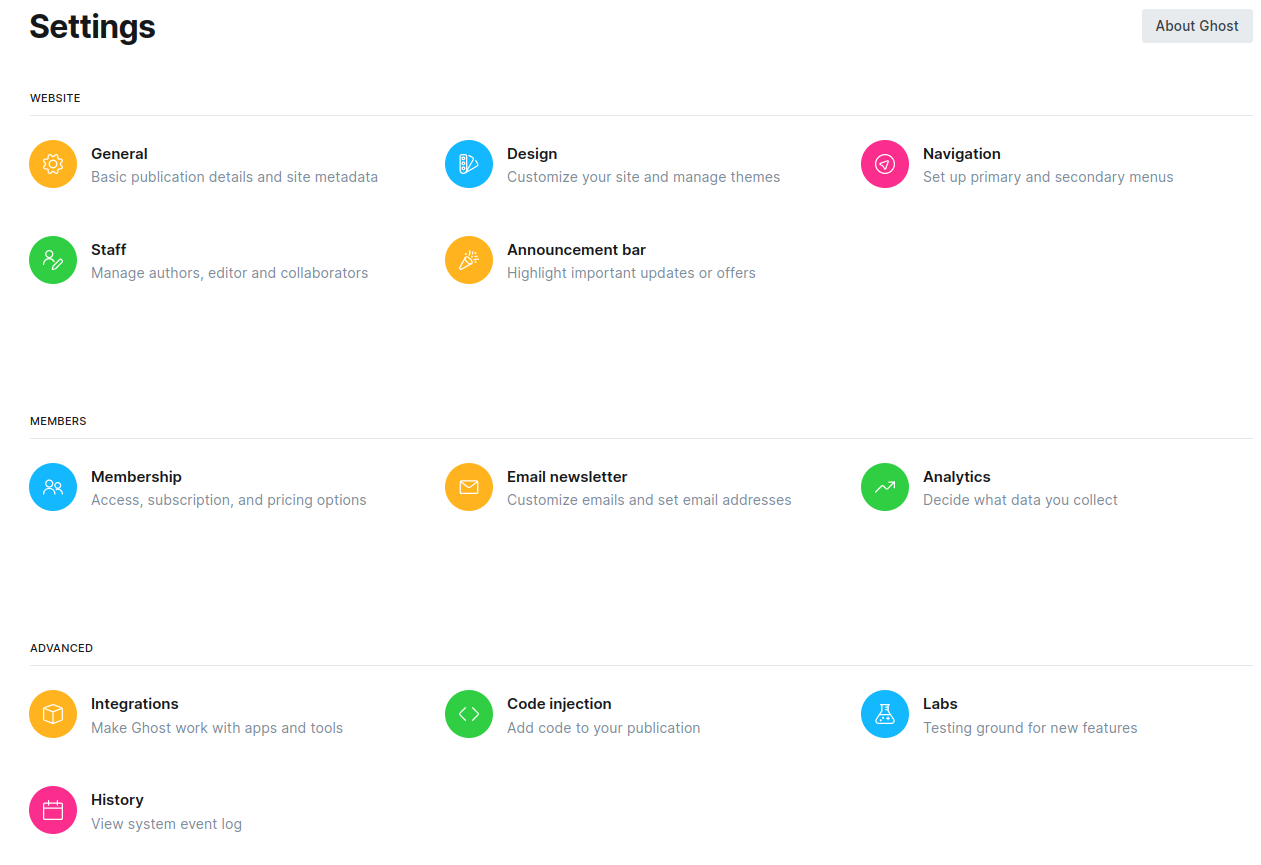1261x865 pixels.
Task: Open the History calendar icon
Action: [52, 810]
